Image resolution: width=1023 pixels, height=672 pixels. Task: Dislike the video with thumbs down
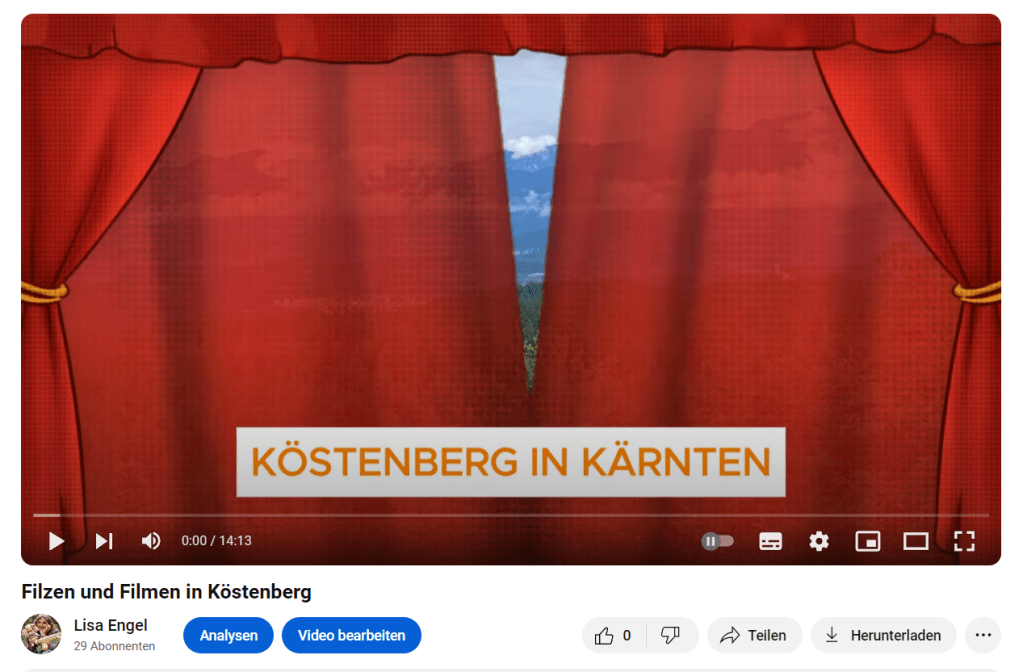point(671,635)
